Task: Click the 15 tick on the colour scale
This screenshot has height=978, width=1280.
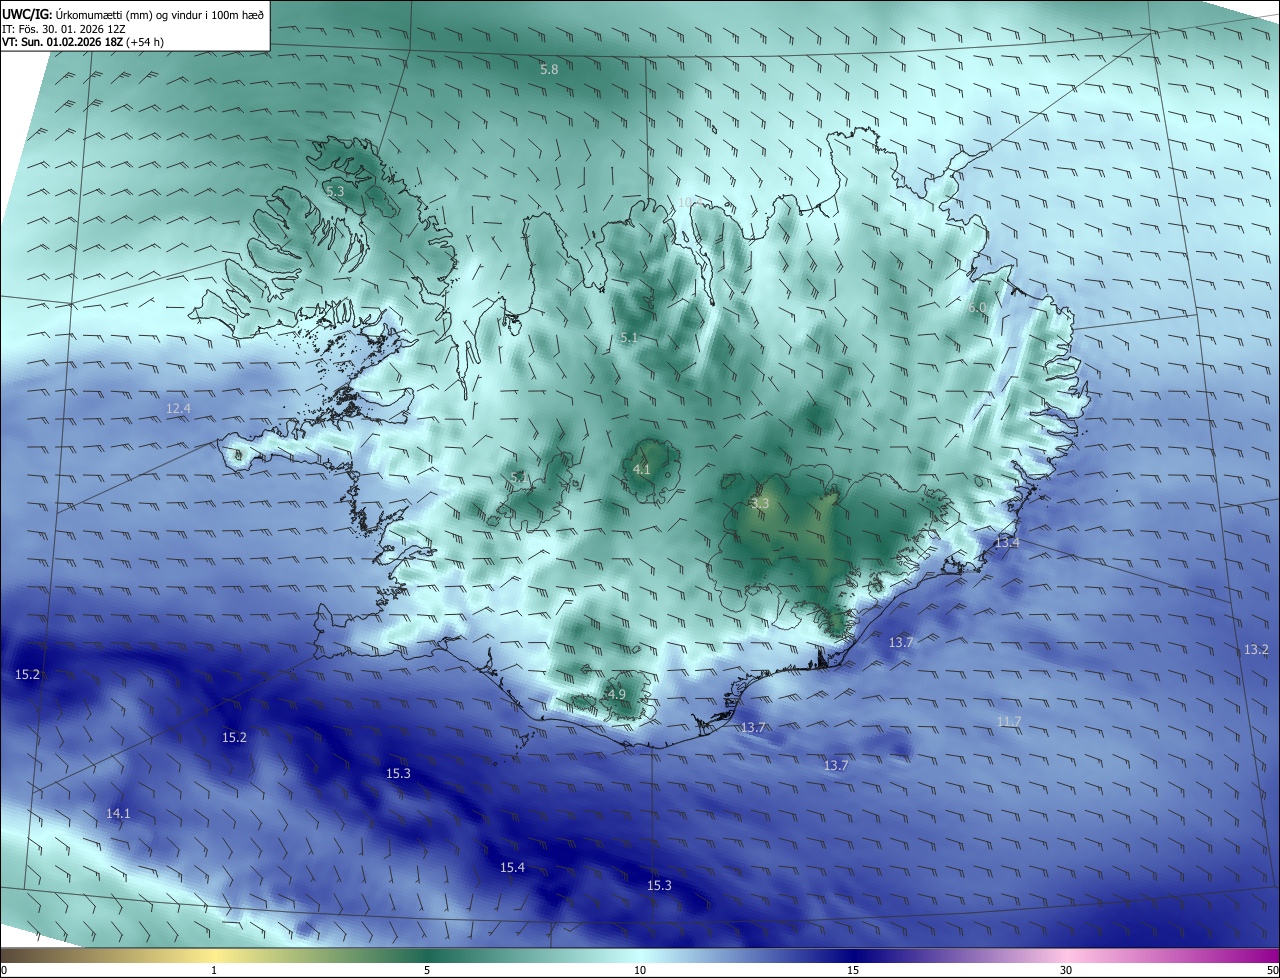Action: point(853,970)
